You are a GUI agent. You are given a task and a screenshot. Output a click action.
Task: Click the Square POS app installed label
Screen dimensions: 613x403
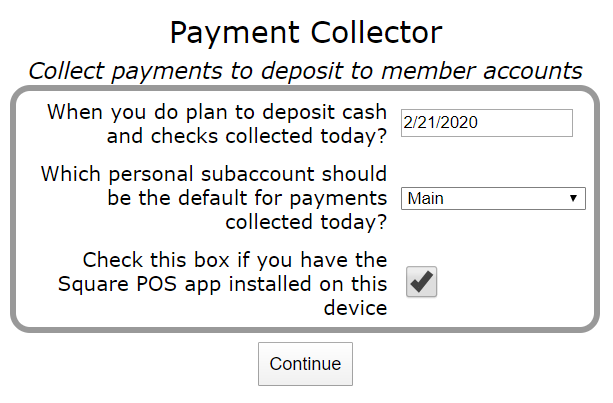click(235, 284)
